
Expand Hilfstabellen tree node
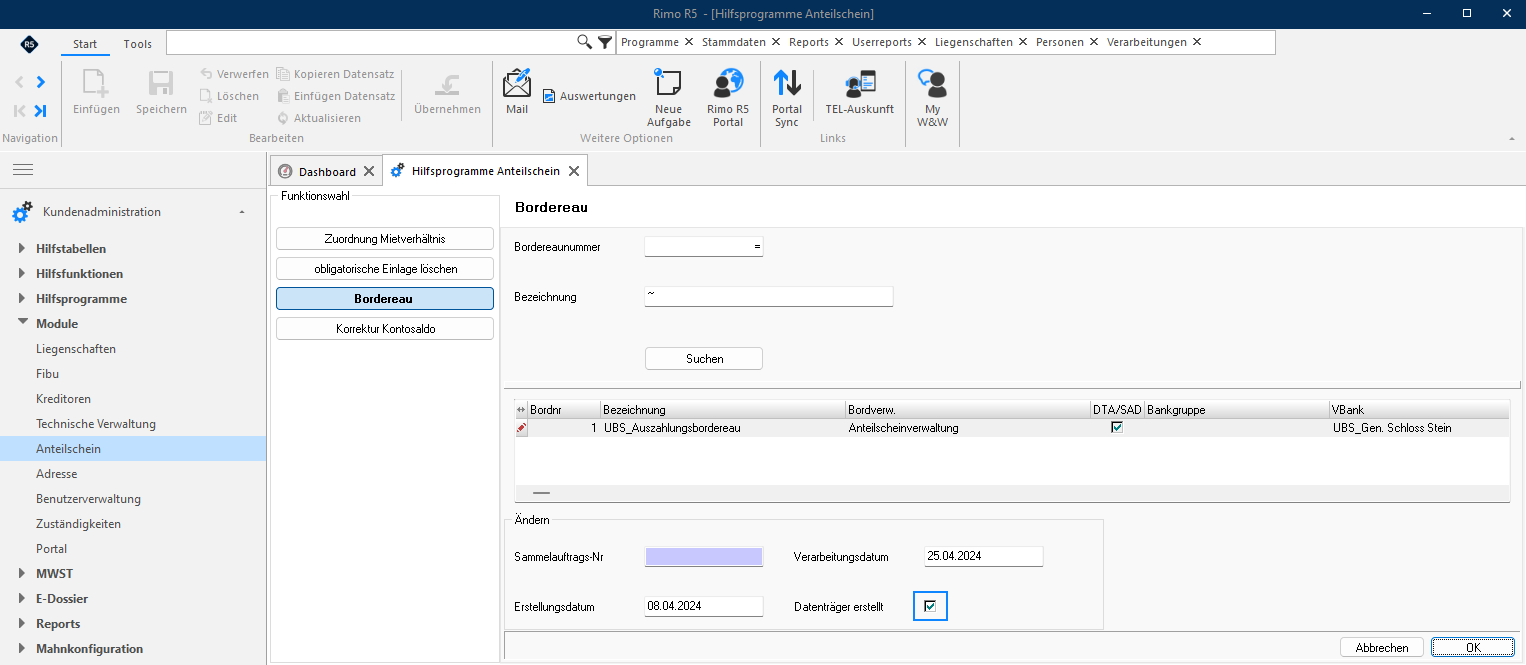click(22, 249)
